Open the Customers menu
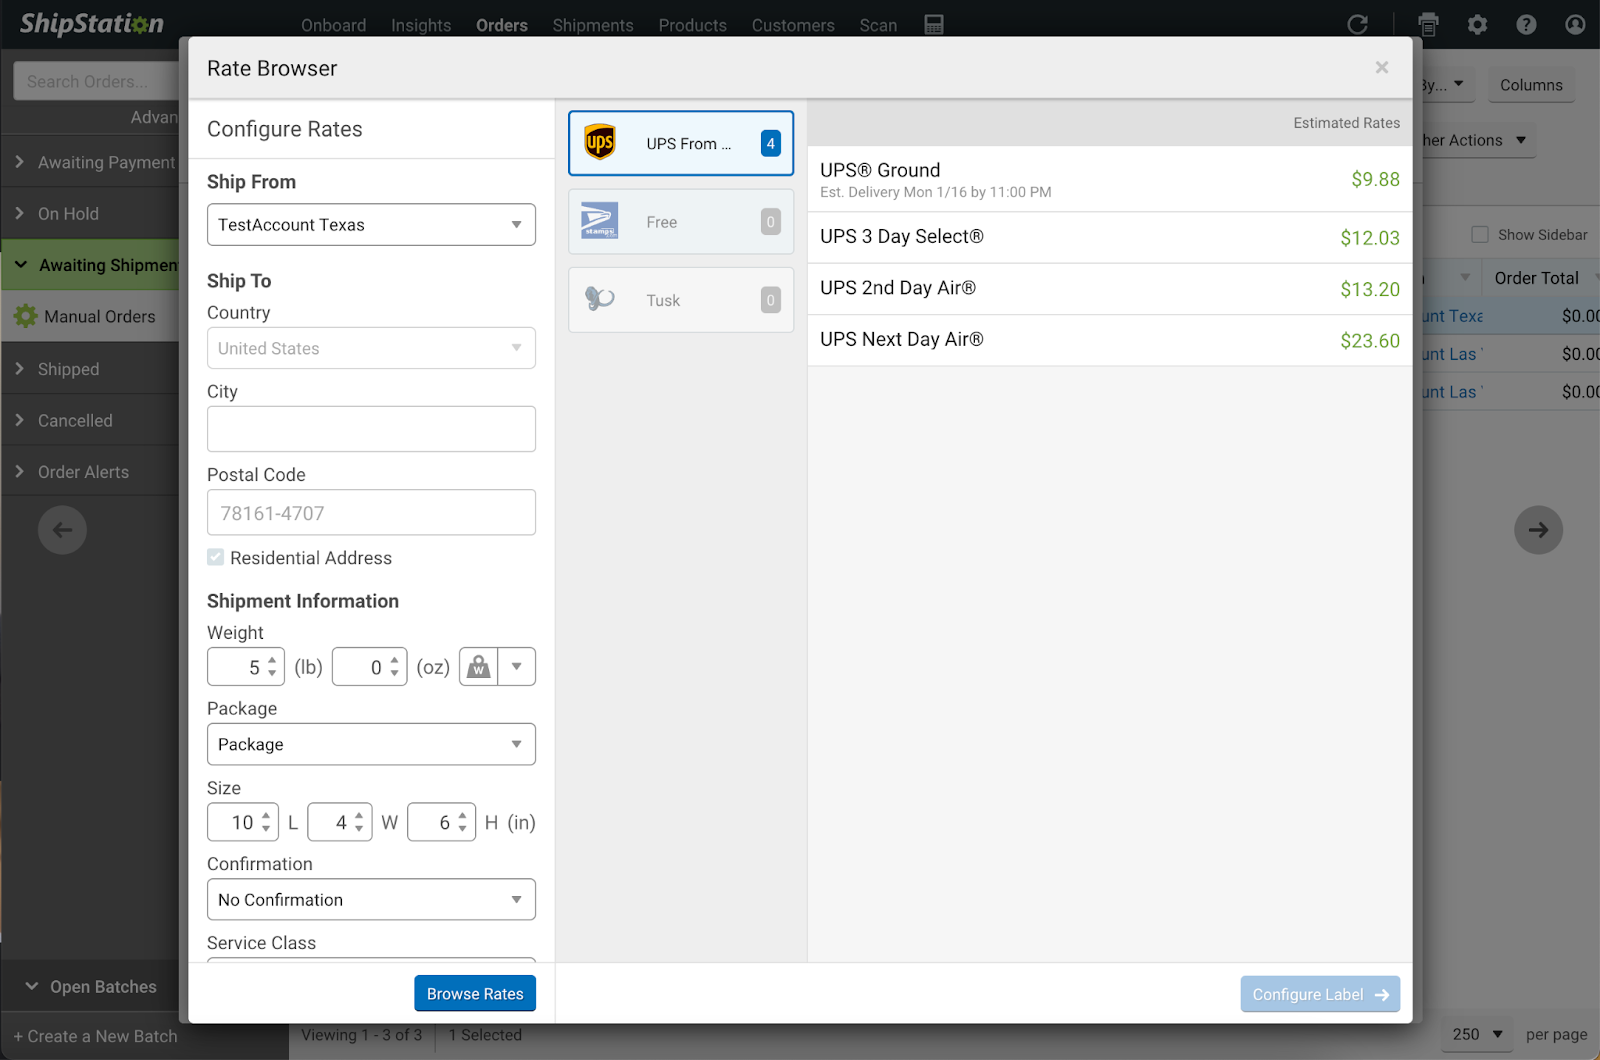The height and width of the screenshot is (1060, 1600). click(x=793, y=25)
